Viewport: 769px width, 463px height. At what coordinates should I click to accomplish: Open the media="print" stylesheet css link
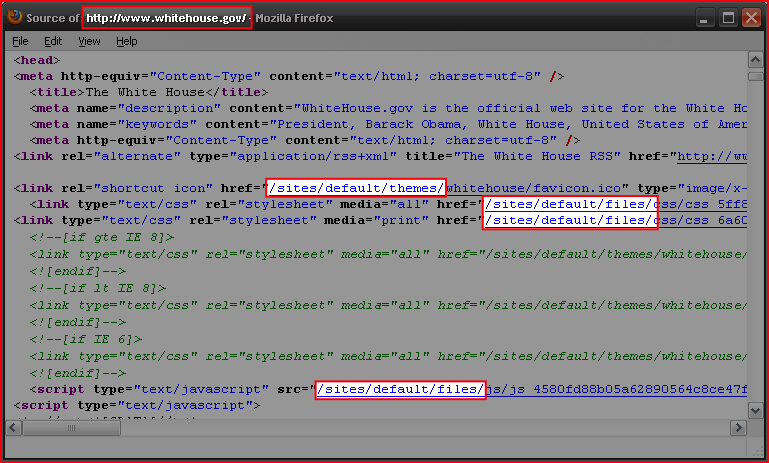616,221
